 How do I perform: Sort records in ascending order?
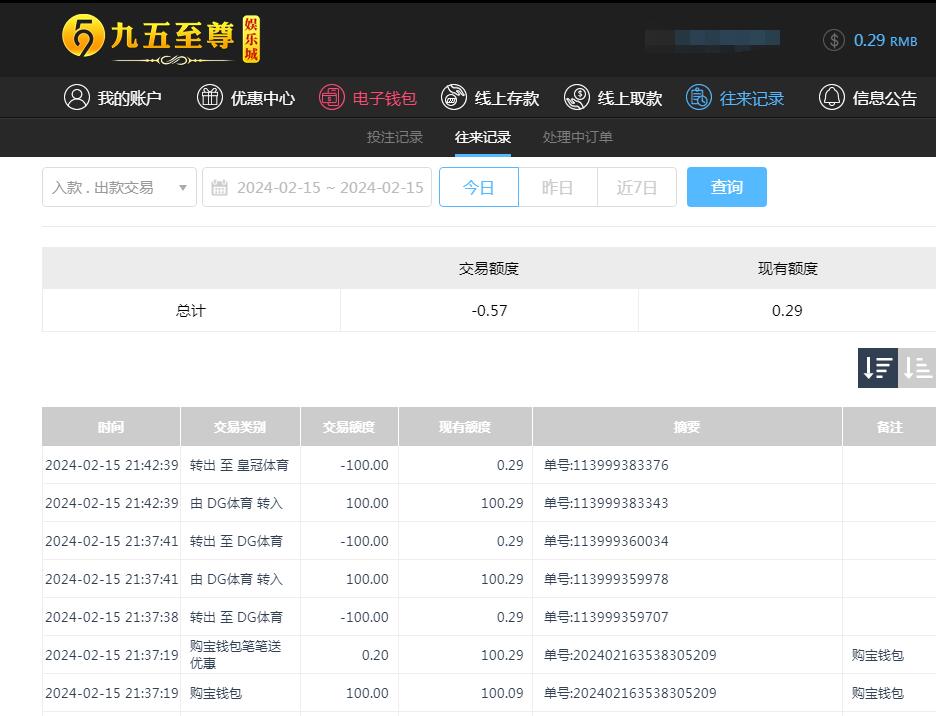point(917,368)
